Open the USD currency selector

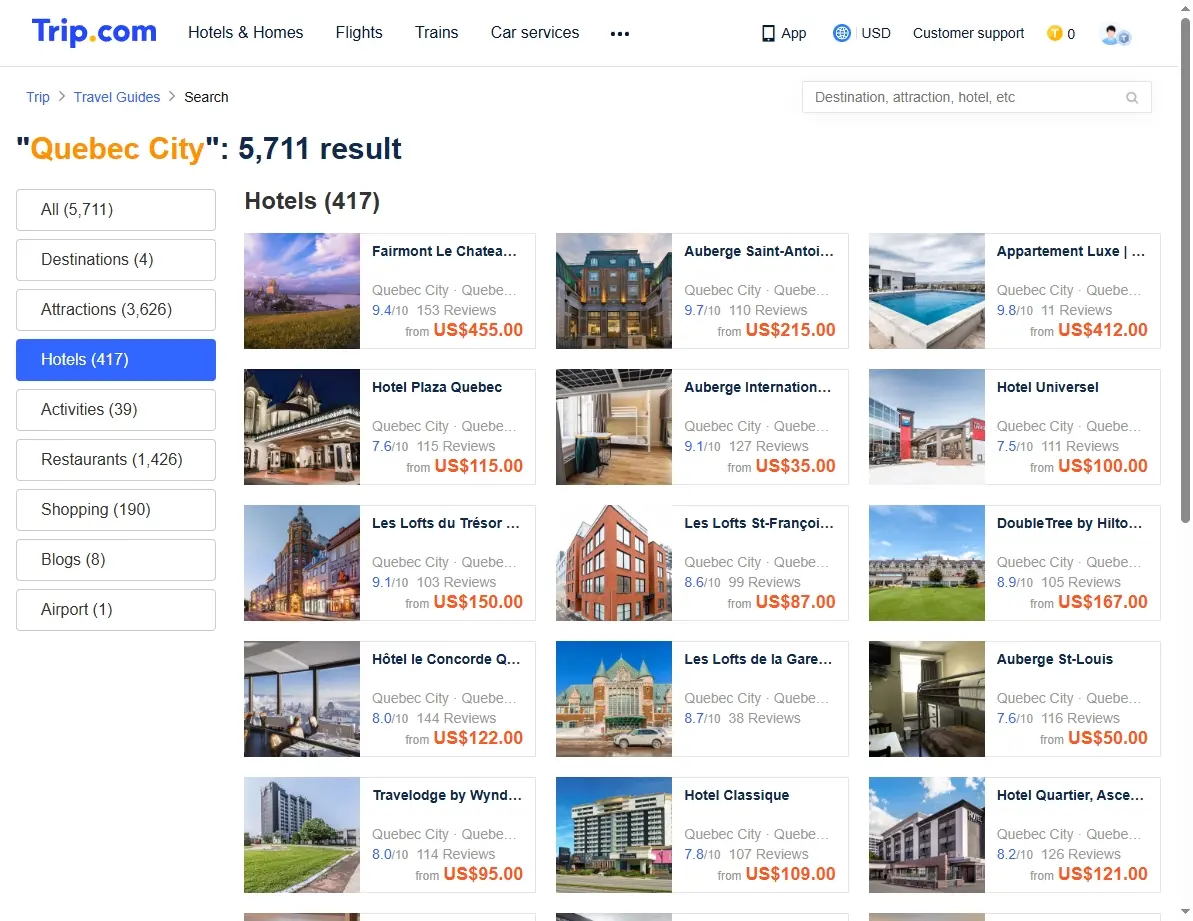point(876,33)
